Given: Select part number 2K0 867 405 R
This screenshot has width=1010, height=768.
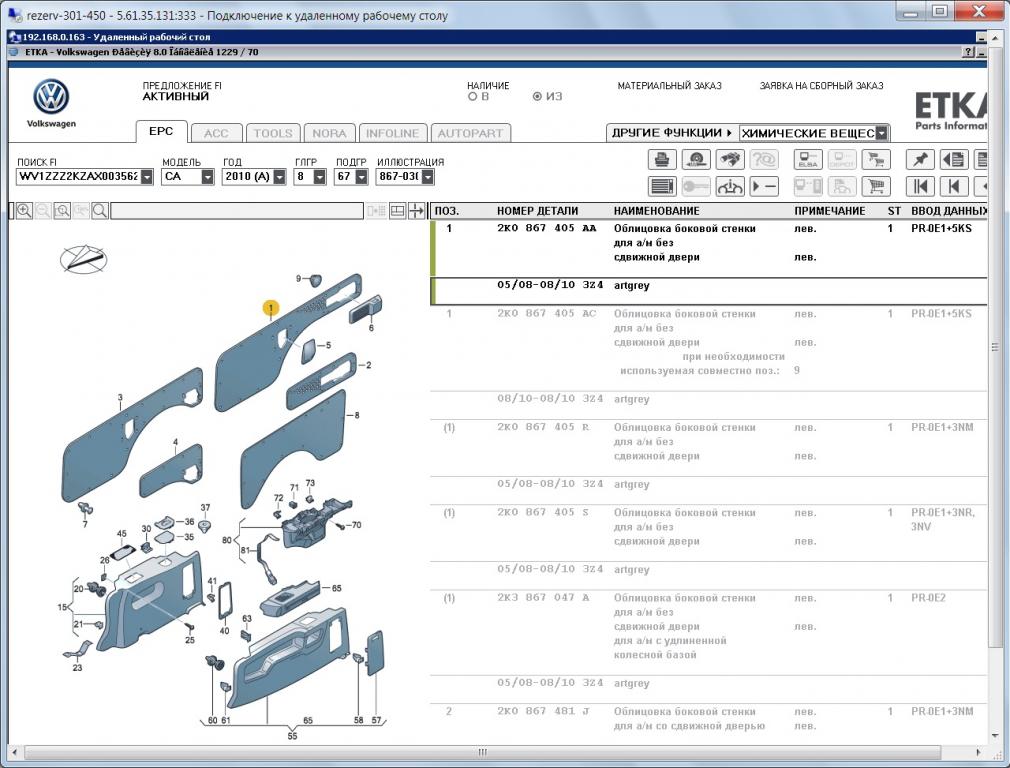Looking at the screenshot, I should click(x=543, y=427).
